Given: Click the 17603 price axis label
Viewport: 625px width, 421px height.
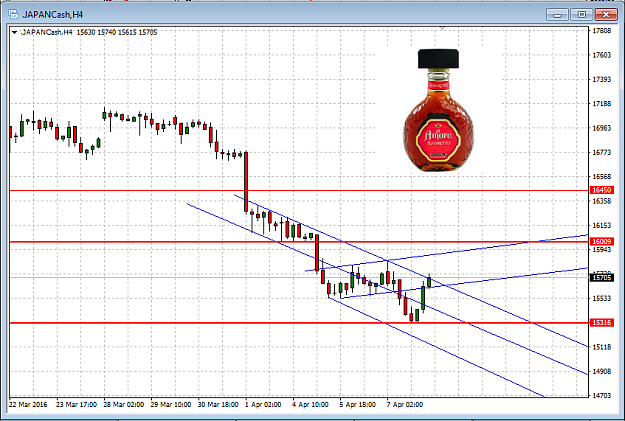Looking at the screenshot, I should [601, 55].
